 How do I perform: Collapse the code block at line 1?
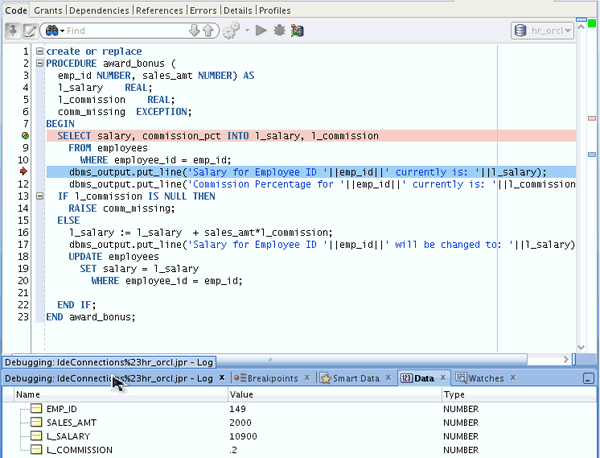coord(39,51)
